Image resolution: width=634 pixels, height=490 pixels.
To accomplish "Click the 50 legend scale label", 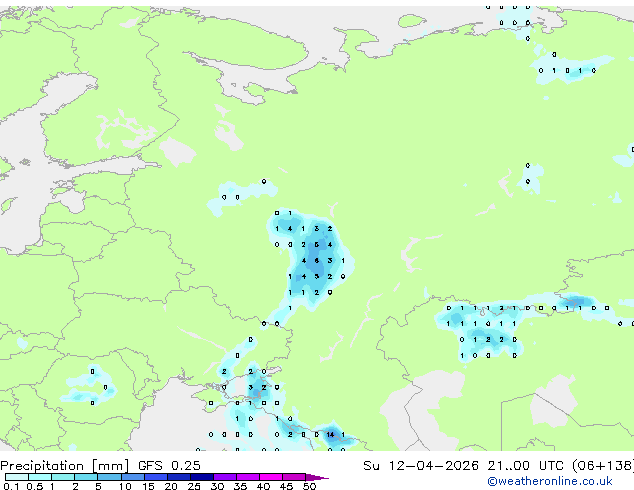I will click(309, 486).
